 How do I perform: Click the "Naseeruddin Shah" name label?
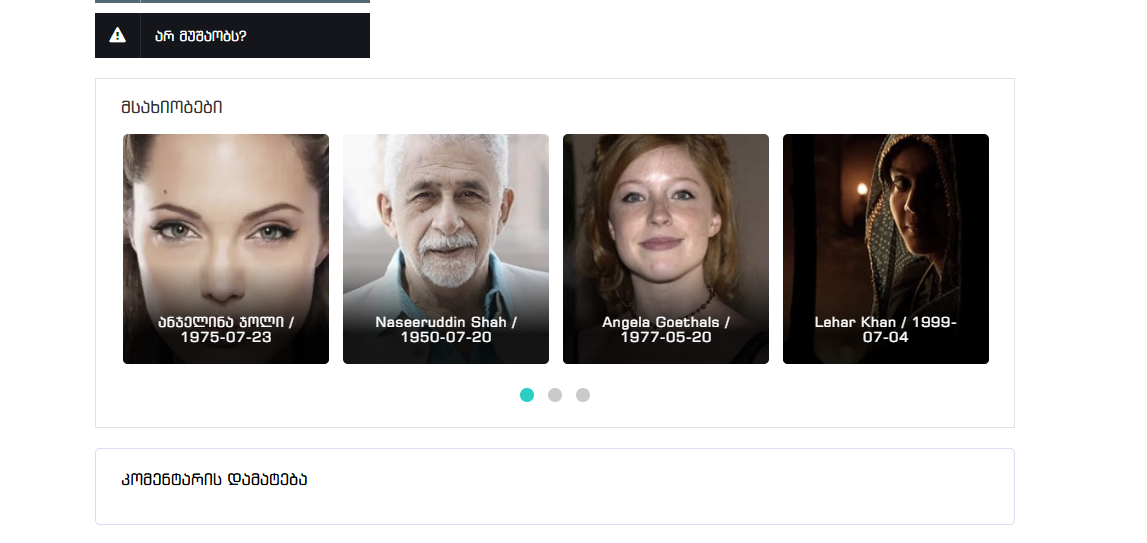[x=440, y=322]
